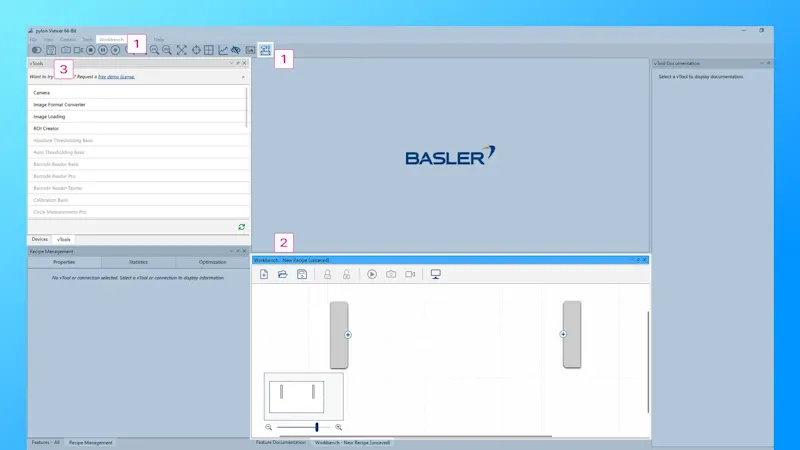Click the record button in the main toolbar

pyautogui.click(x=115, y=50)
